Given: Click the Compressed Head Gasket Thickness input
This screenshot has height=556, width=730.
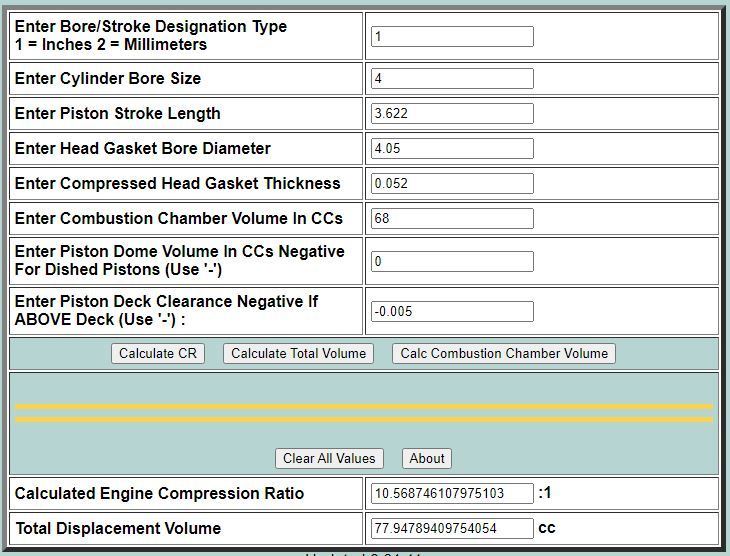Looking at the screenshot, I should 452,183.
